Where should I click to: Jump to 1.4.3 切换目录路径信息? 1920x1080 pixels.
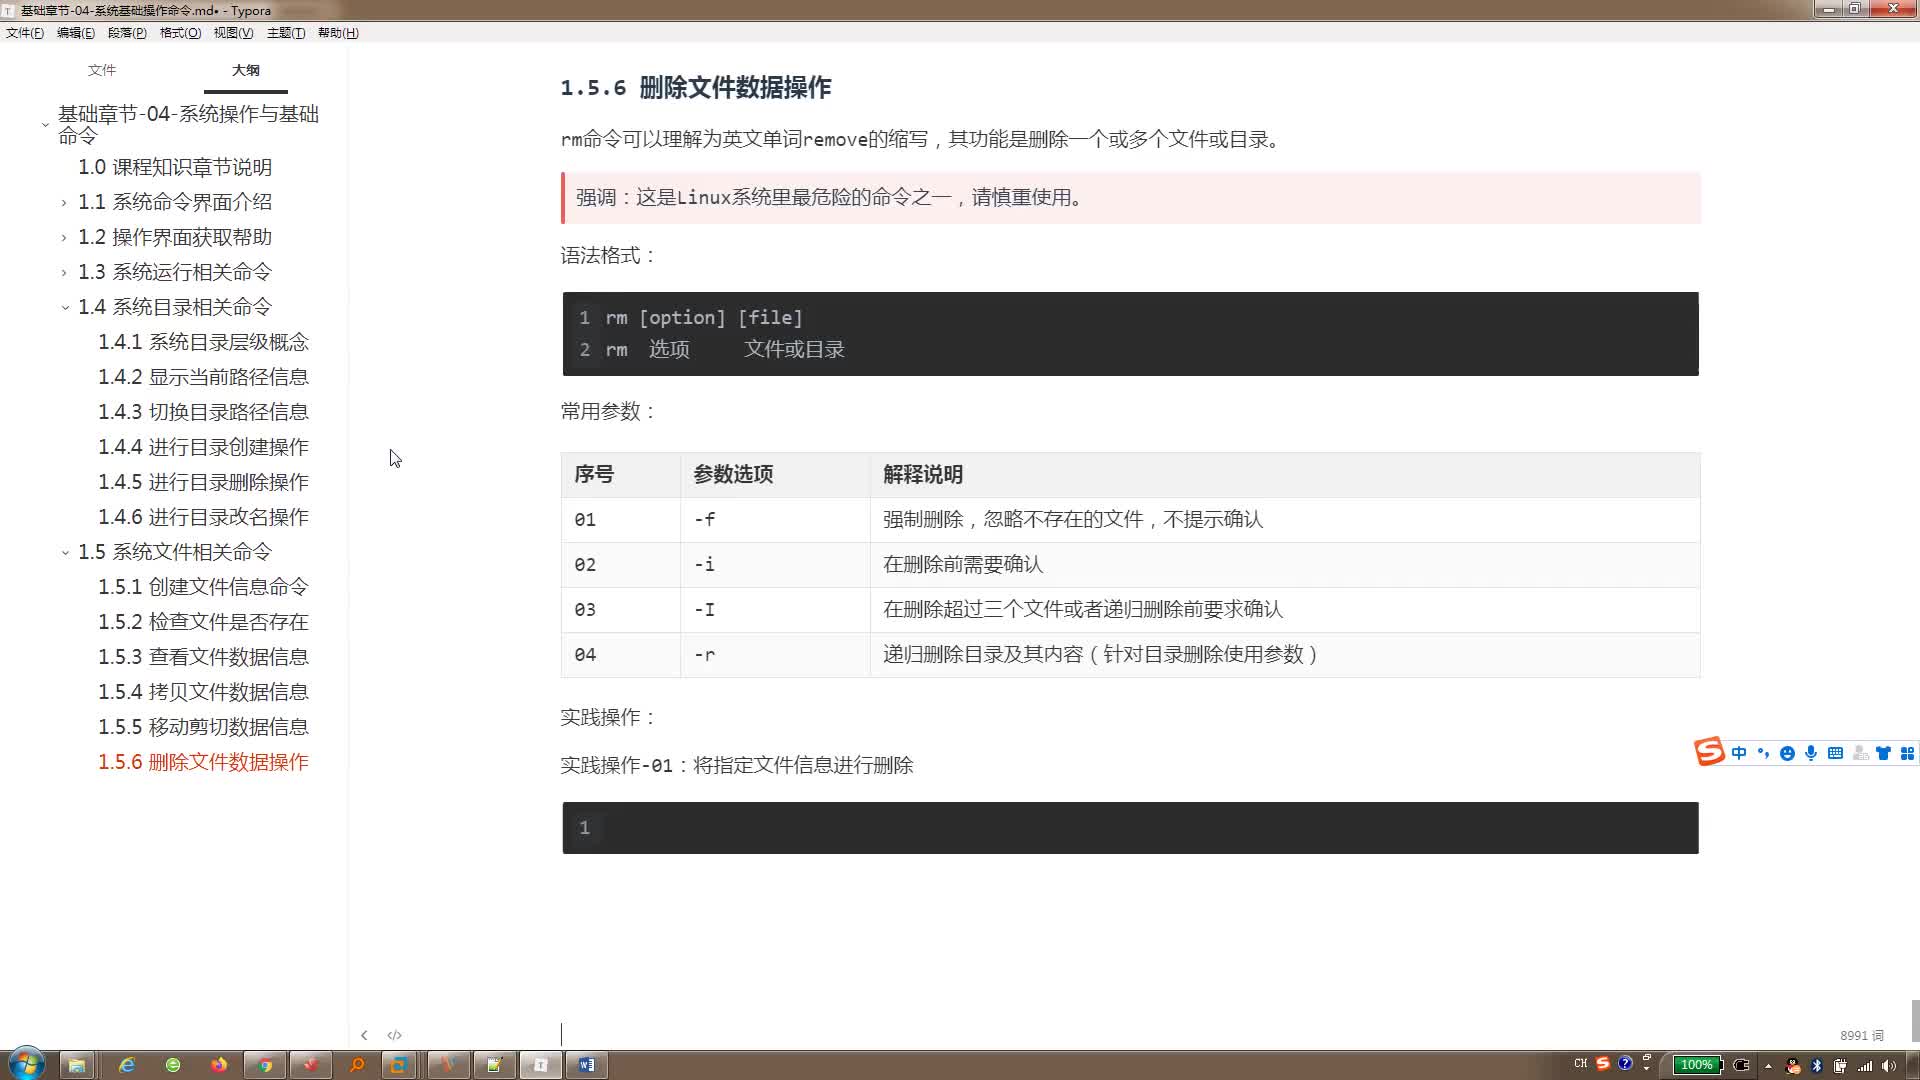[x=203, y=412]
